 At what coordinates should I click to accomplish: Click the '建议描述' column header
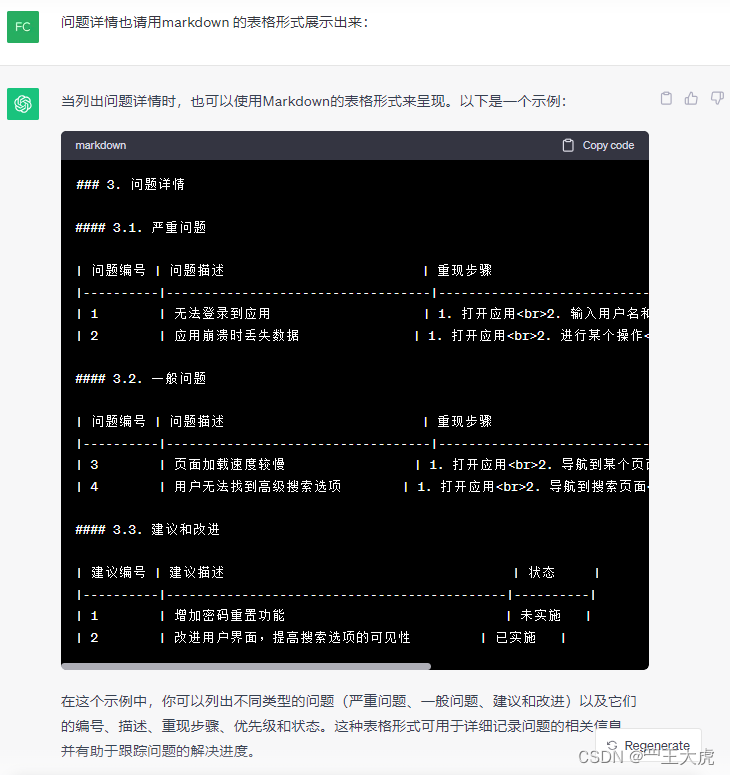point(197,572)
